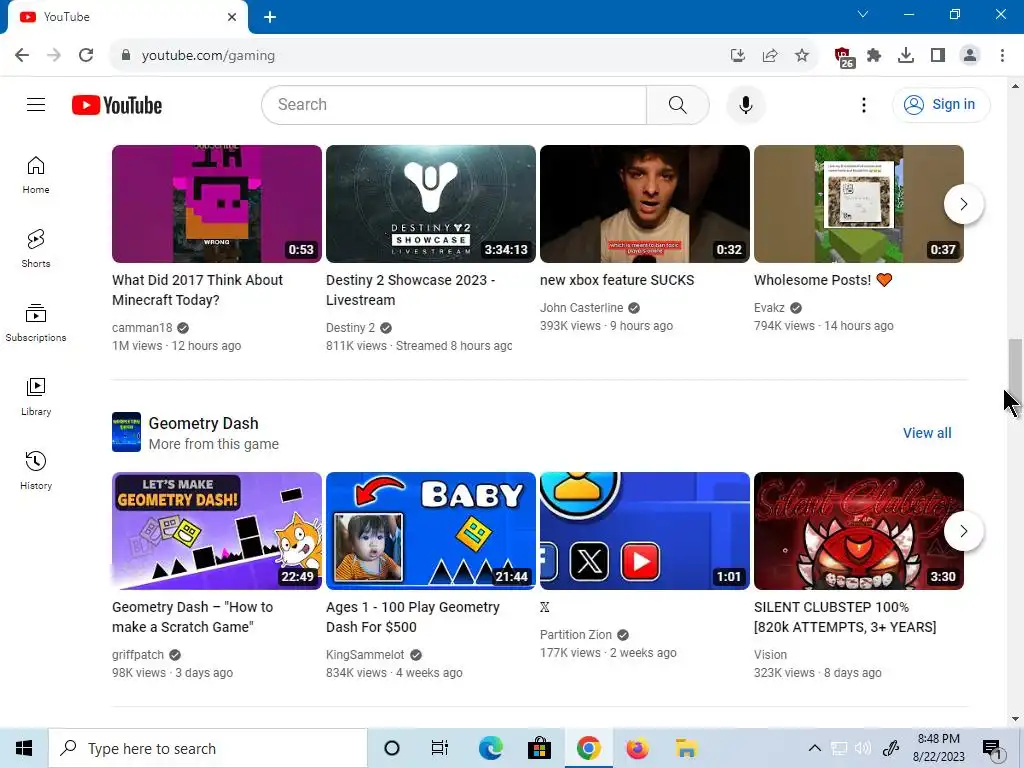Open camman18 channel link
This screenshot has width=1024, height=768.
142,328
